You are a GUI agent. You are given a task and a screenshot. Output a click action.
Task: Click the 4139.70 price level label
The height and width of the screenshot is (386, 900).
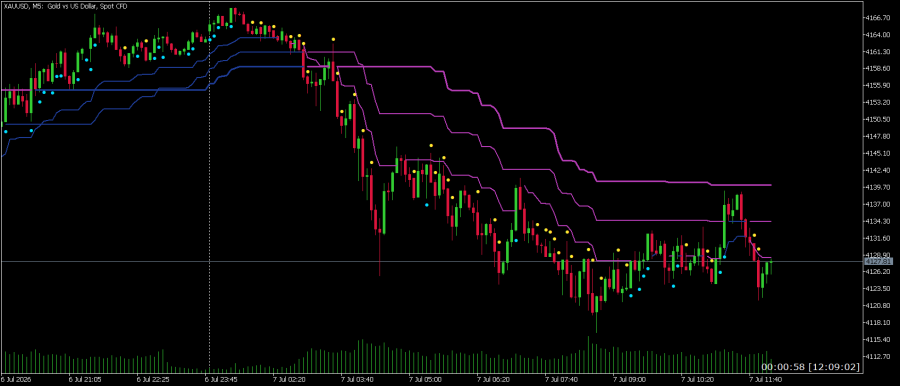[x=878, y=187]
